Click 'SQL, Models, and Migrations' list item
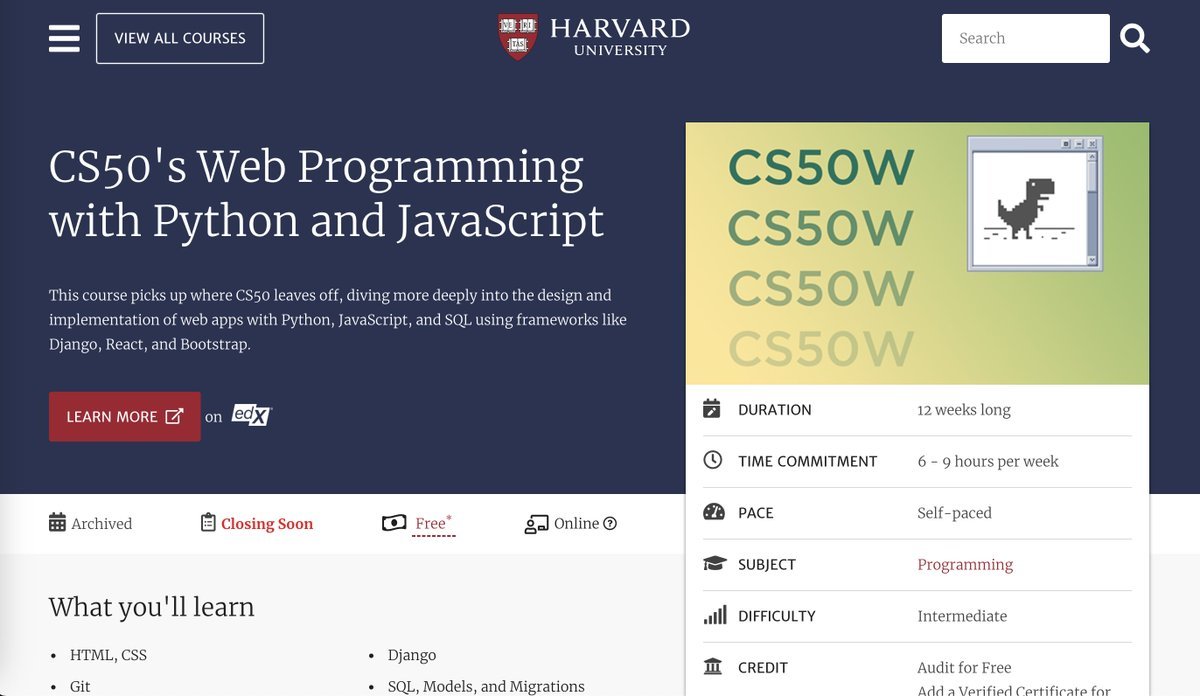 pos(486,686)
